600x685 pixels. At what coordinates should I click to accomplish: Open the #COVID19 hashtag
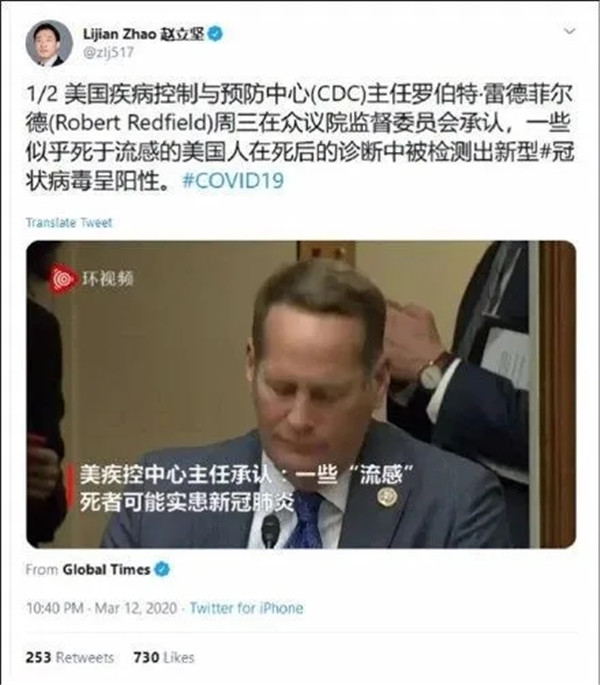[x=233, y=181]
